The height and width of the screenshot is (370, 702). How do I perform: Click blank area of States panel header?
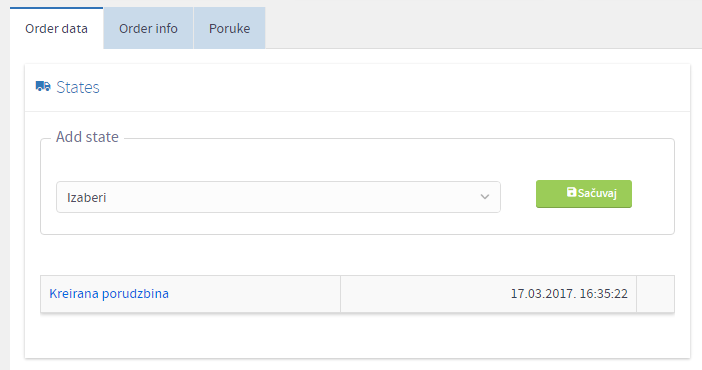394,87
